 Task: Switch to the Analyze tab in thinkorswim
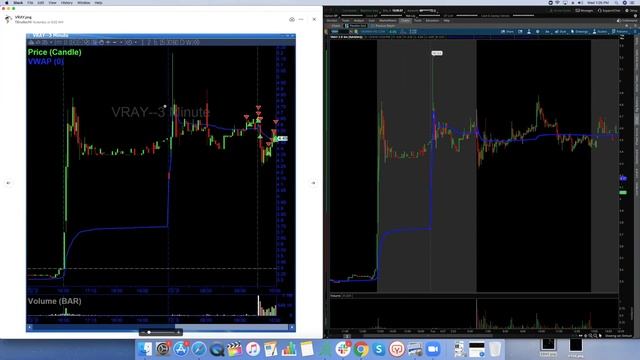pyautogui.click(x=359, y=20)
